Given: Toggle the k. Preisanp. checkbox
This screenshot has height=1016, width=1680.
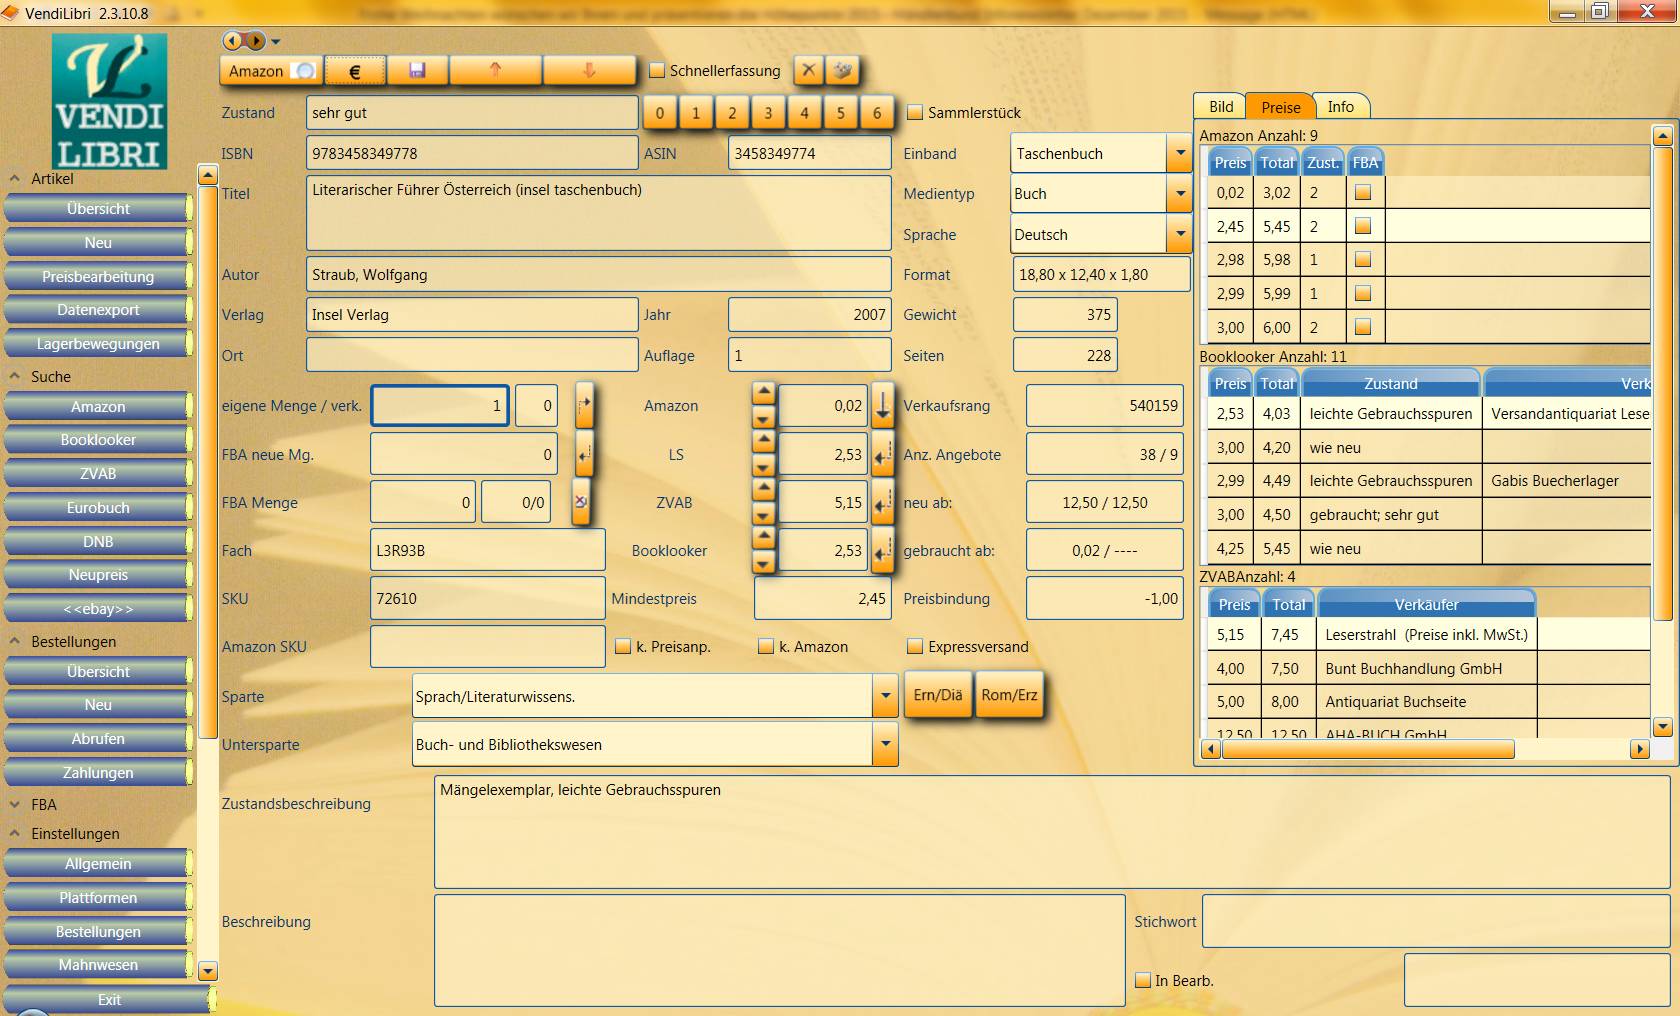Looking at the screenshot, I should pyautogui.click(x=623, y=647).
